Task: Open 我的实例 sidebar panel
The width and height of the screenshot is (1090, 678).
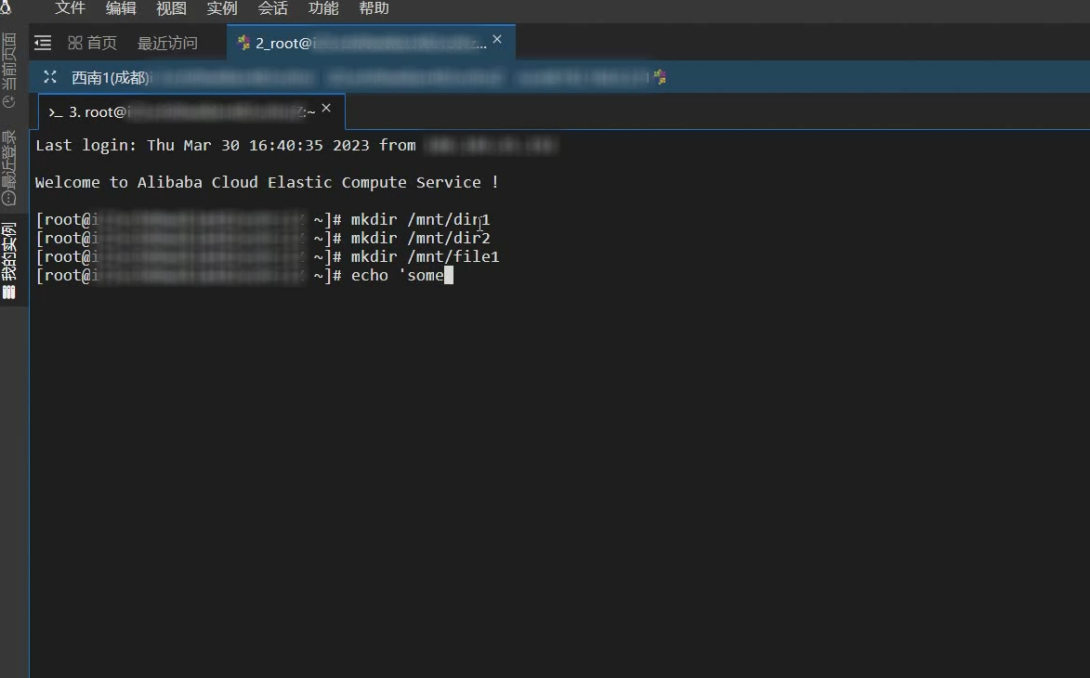Action: point(9,261)
